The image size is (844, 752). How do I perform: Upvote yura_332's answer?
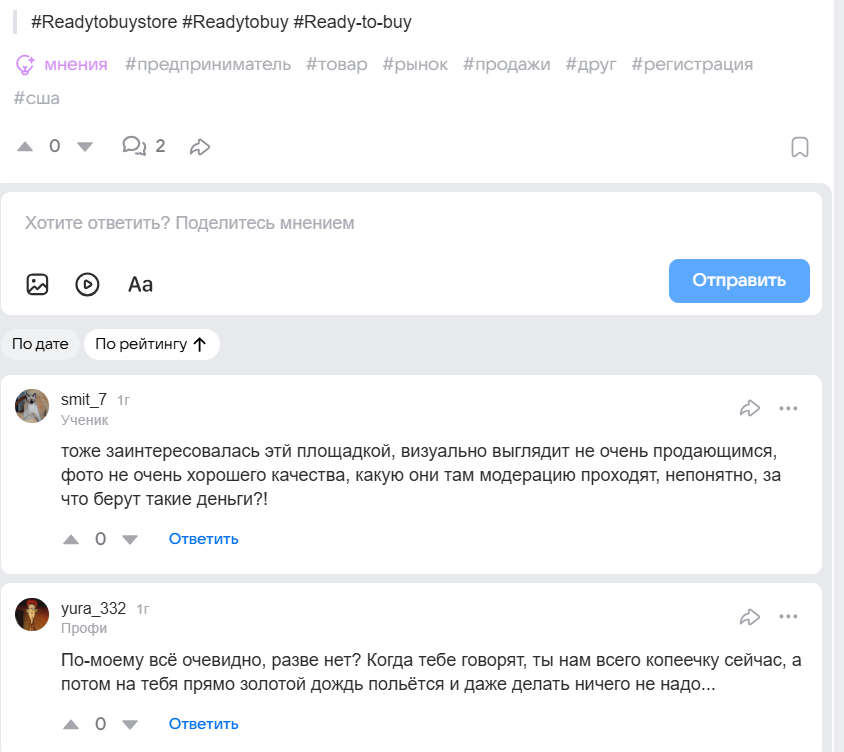click(71, 724)
